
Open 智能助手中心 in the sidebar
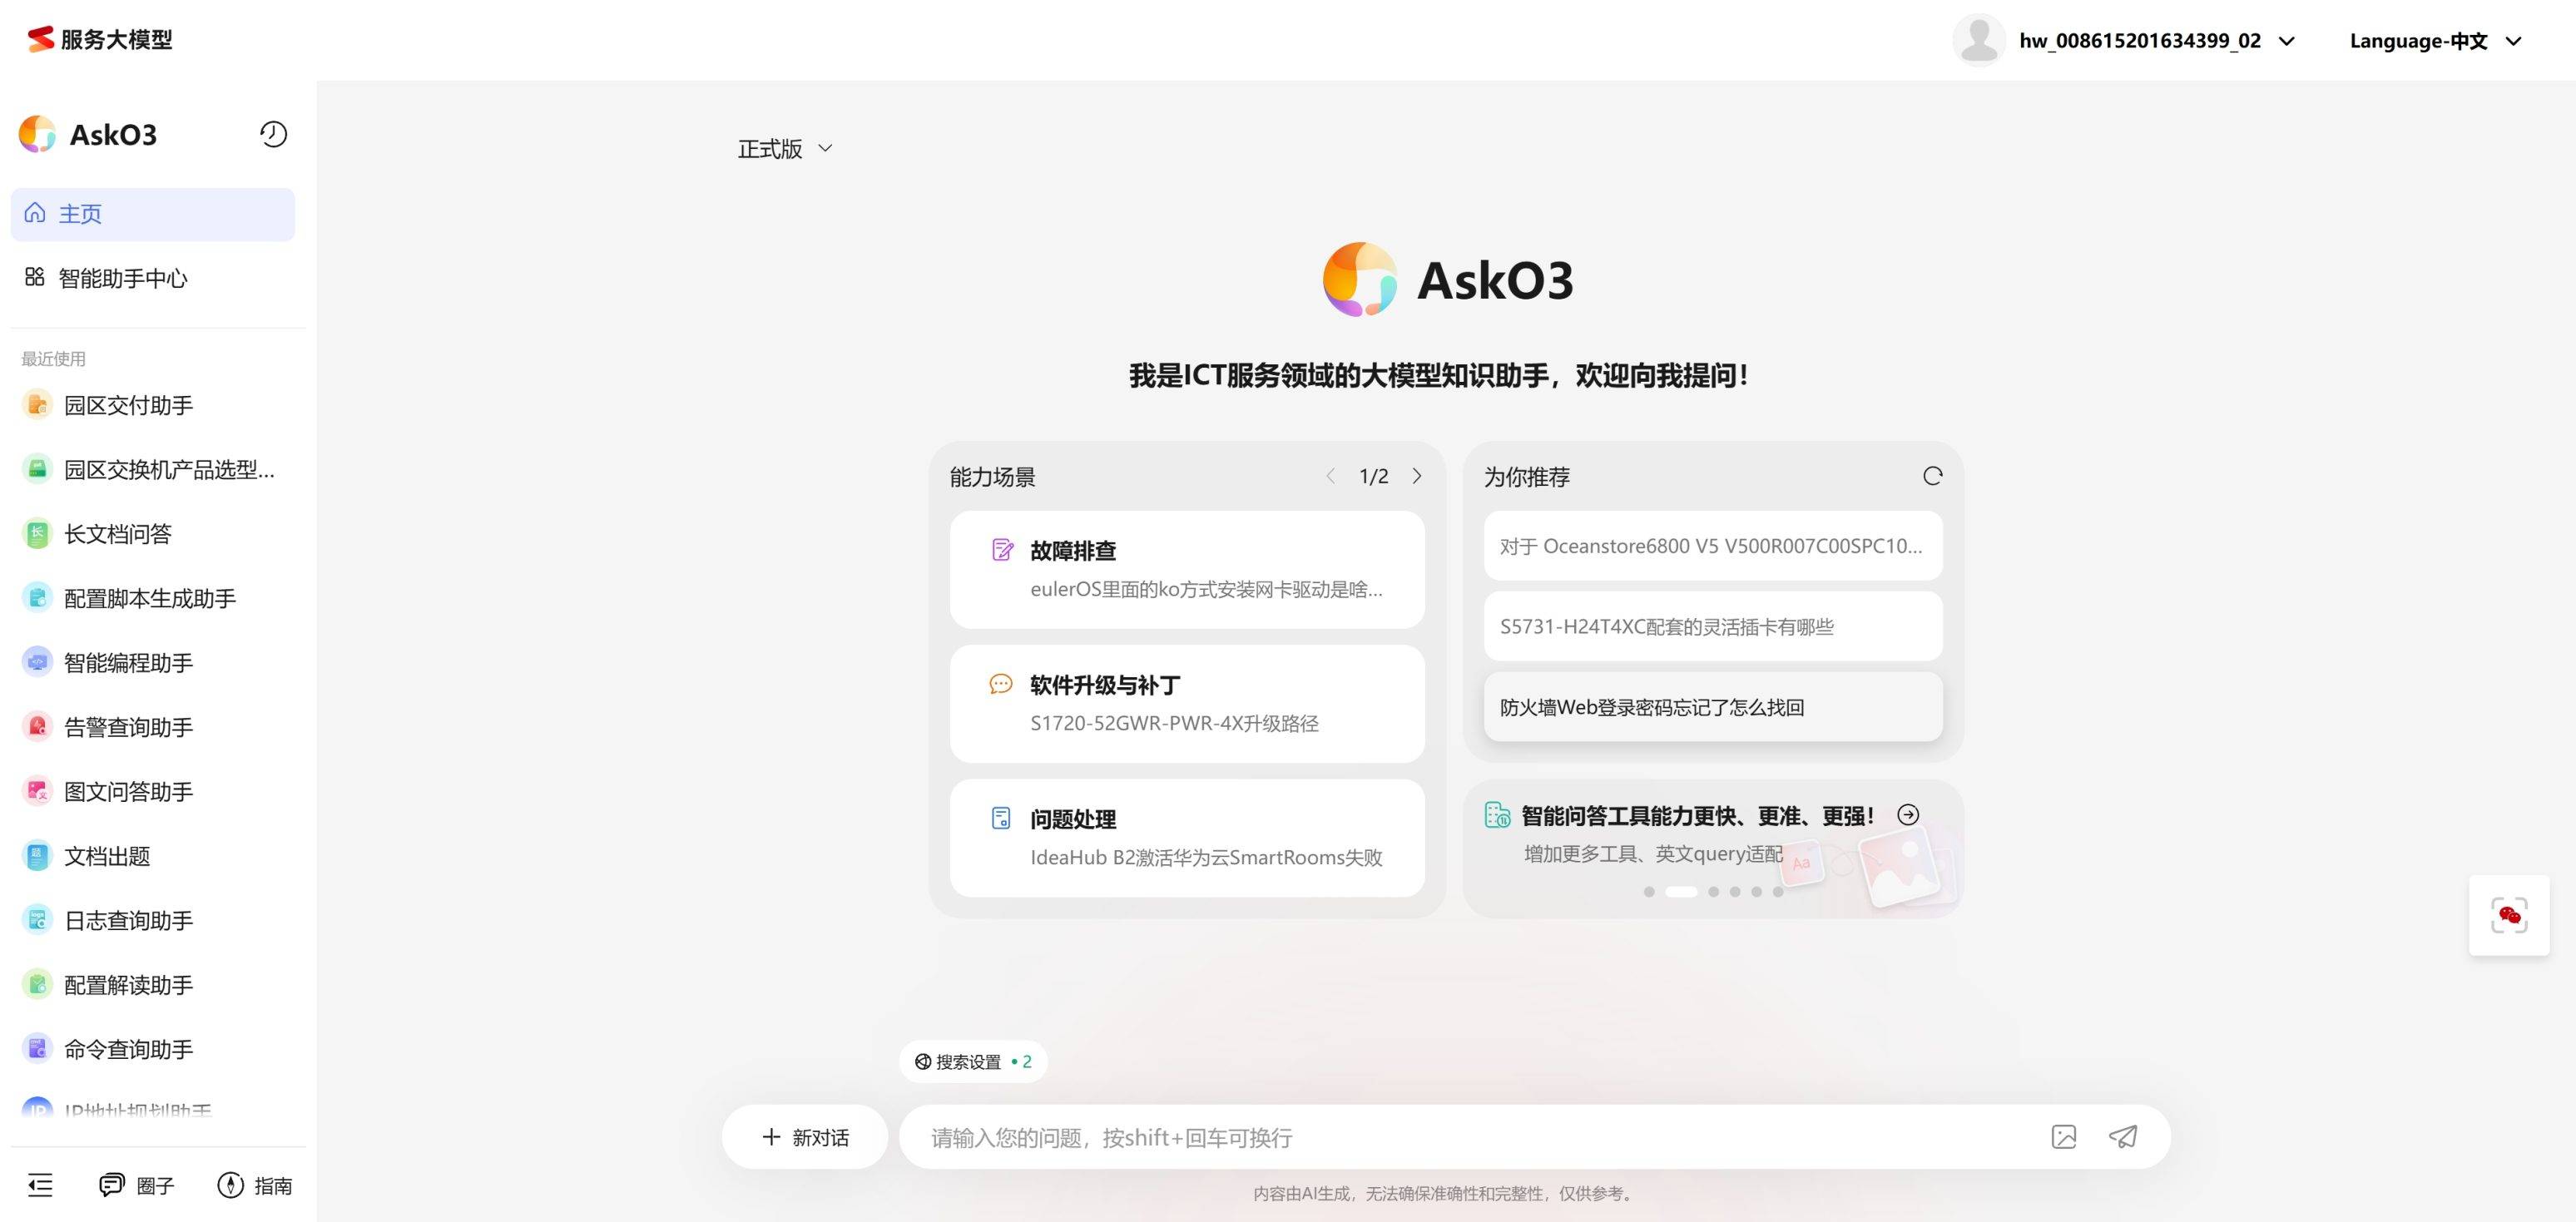point(122,278)
